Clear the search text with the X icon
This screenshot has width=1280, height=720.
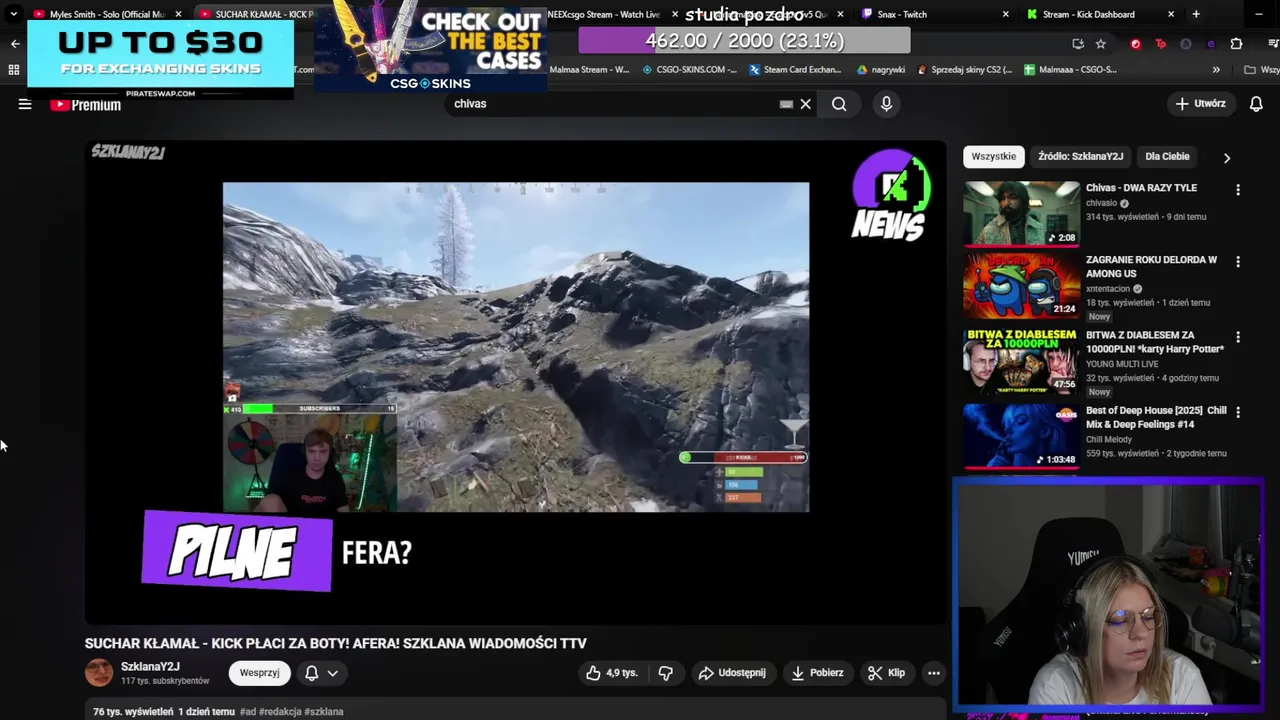[805, 104]
